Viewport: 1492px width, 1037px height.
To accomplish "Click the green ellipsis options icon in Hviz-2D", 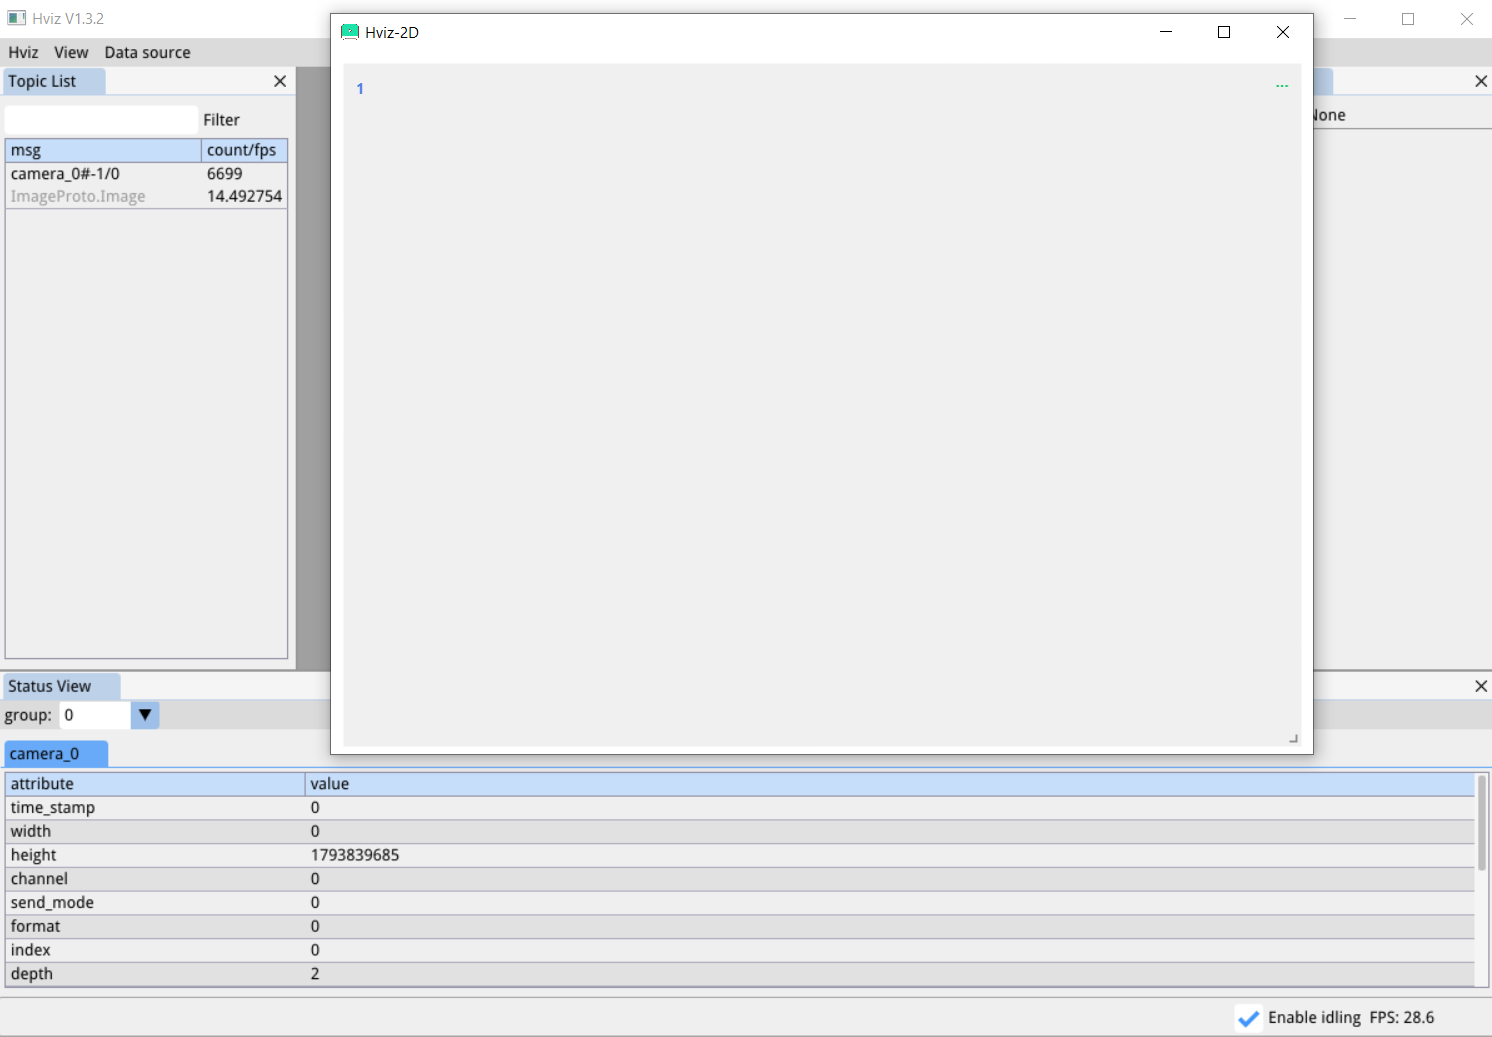I will point(1282,87).
